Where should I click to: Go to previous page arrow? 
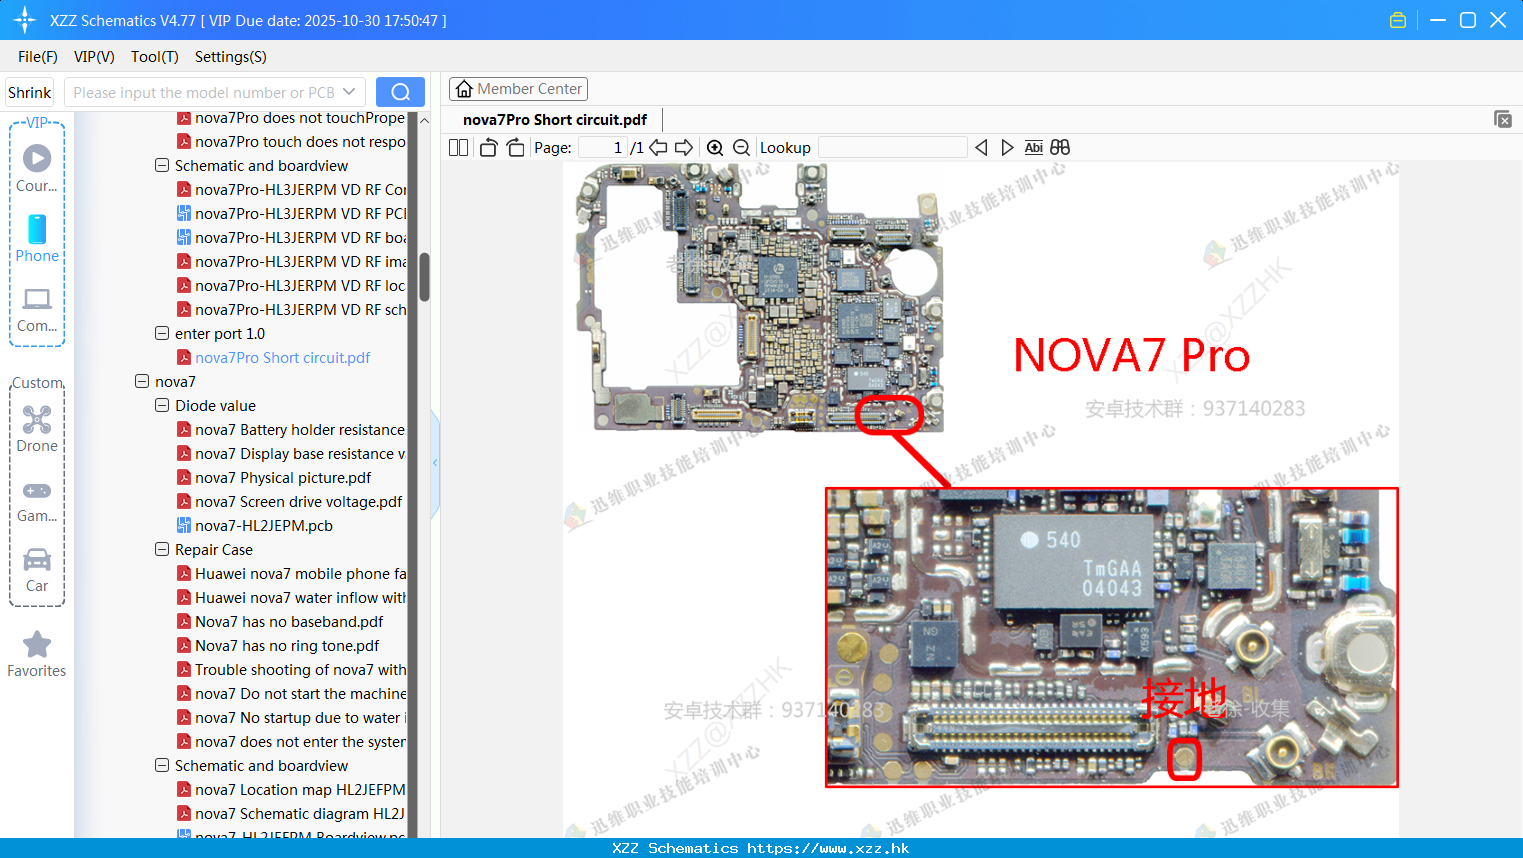[658, 148]
